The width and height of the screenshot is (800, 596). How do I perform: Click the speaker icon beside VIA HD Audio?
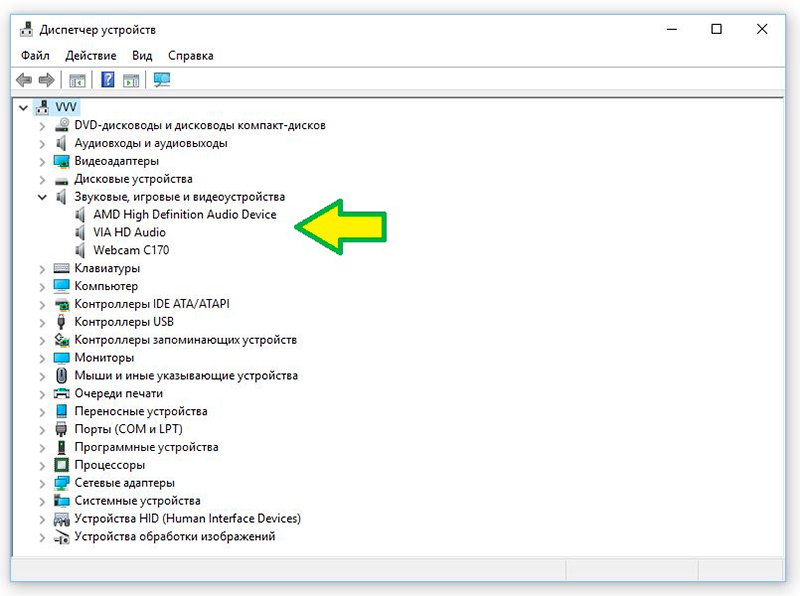tap(81, 232)
